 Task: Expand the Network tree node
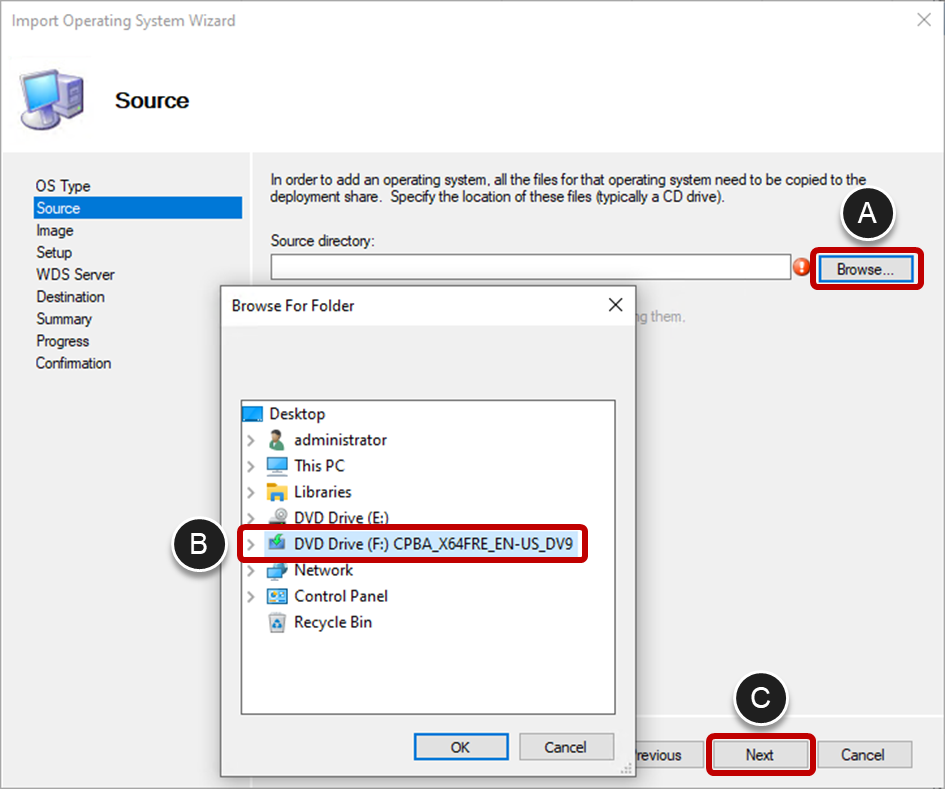tap(251, 570)
